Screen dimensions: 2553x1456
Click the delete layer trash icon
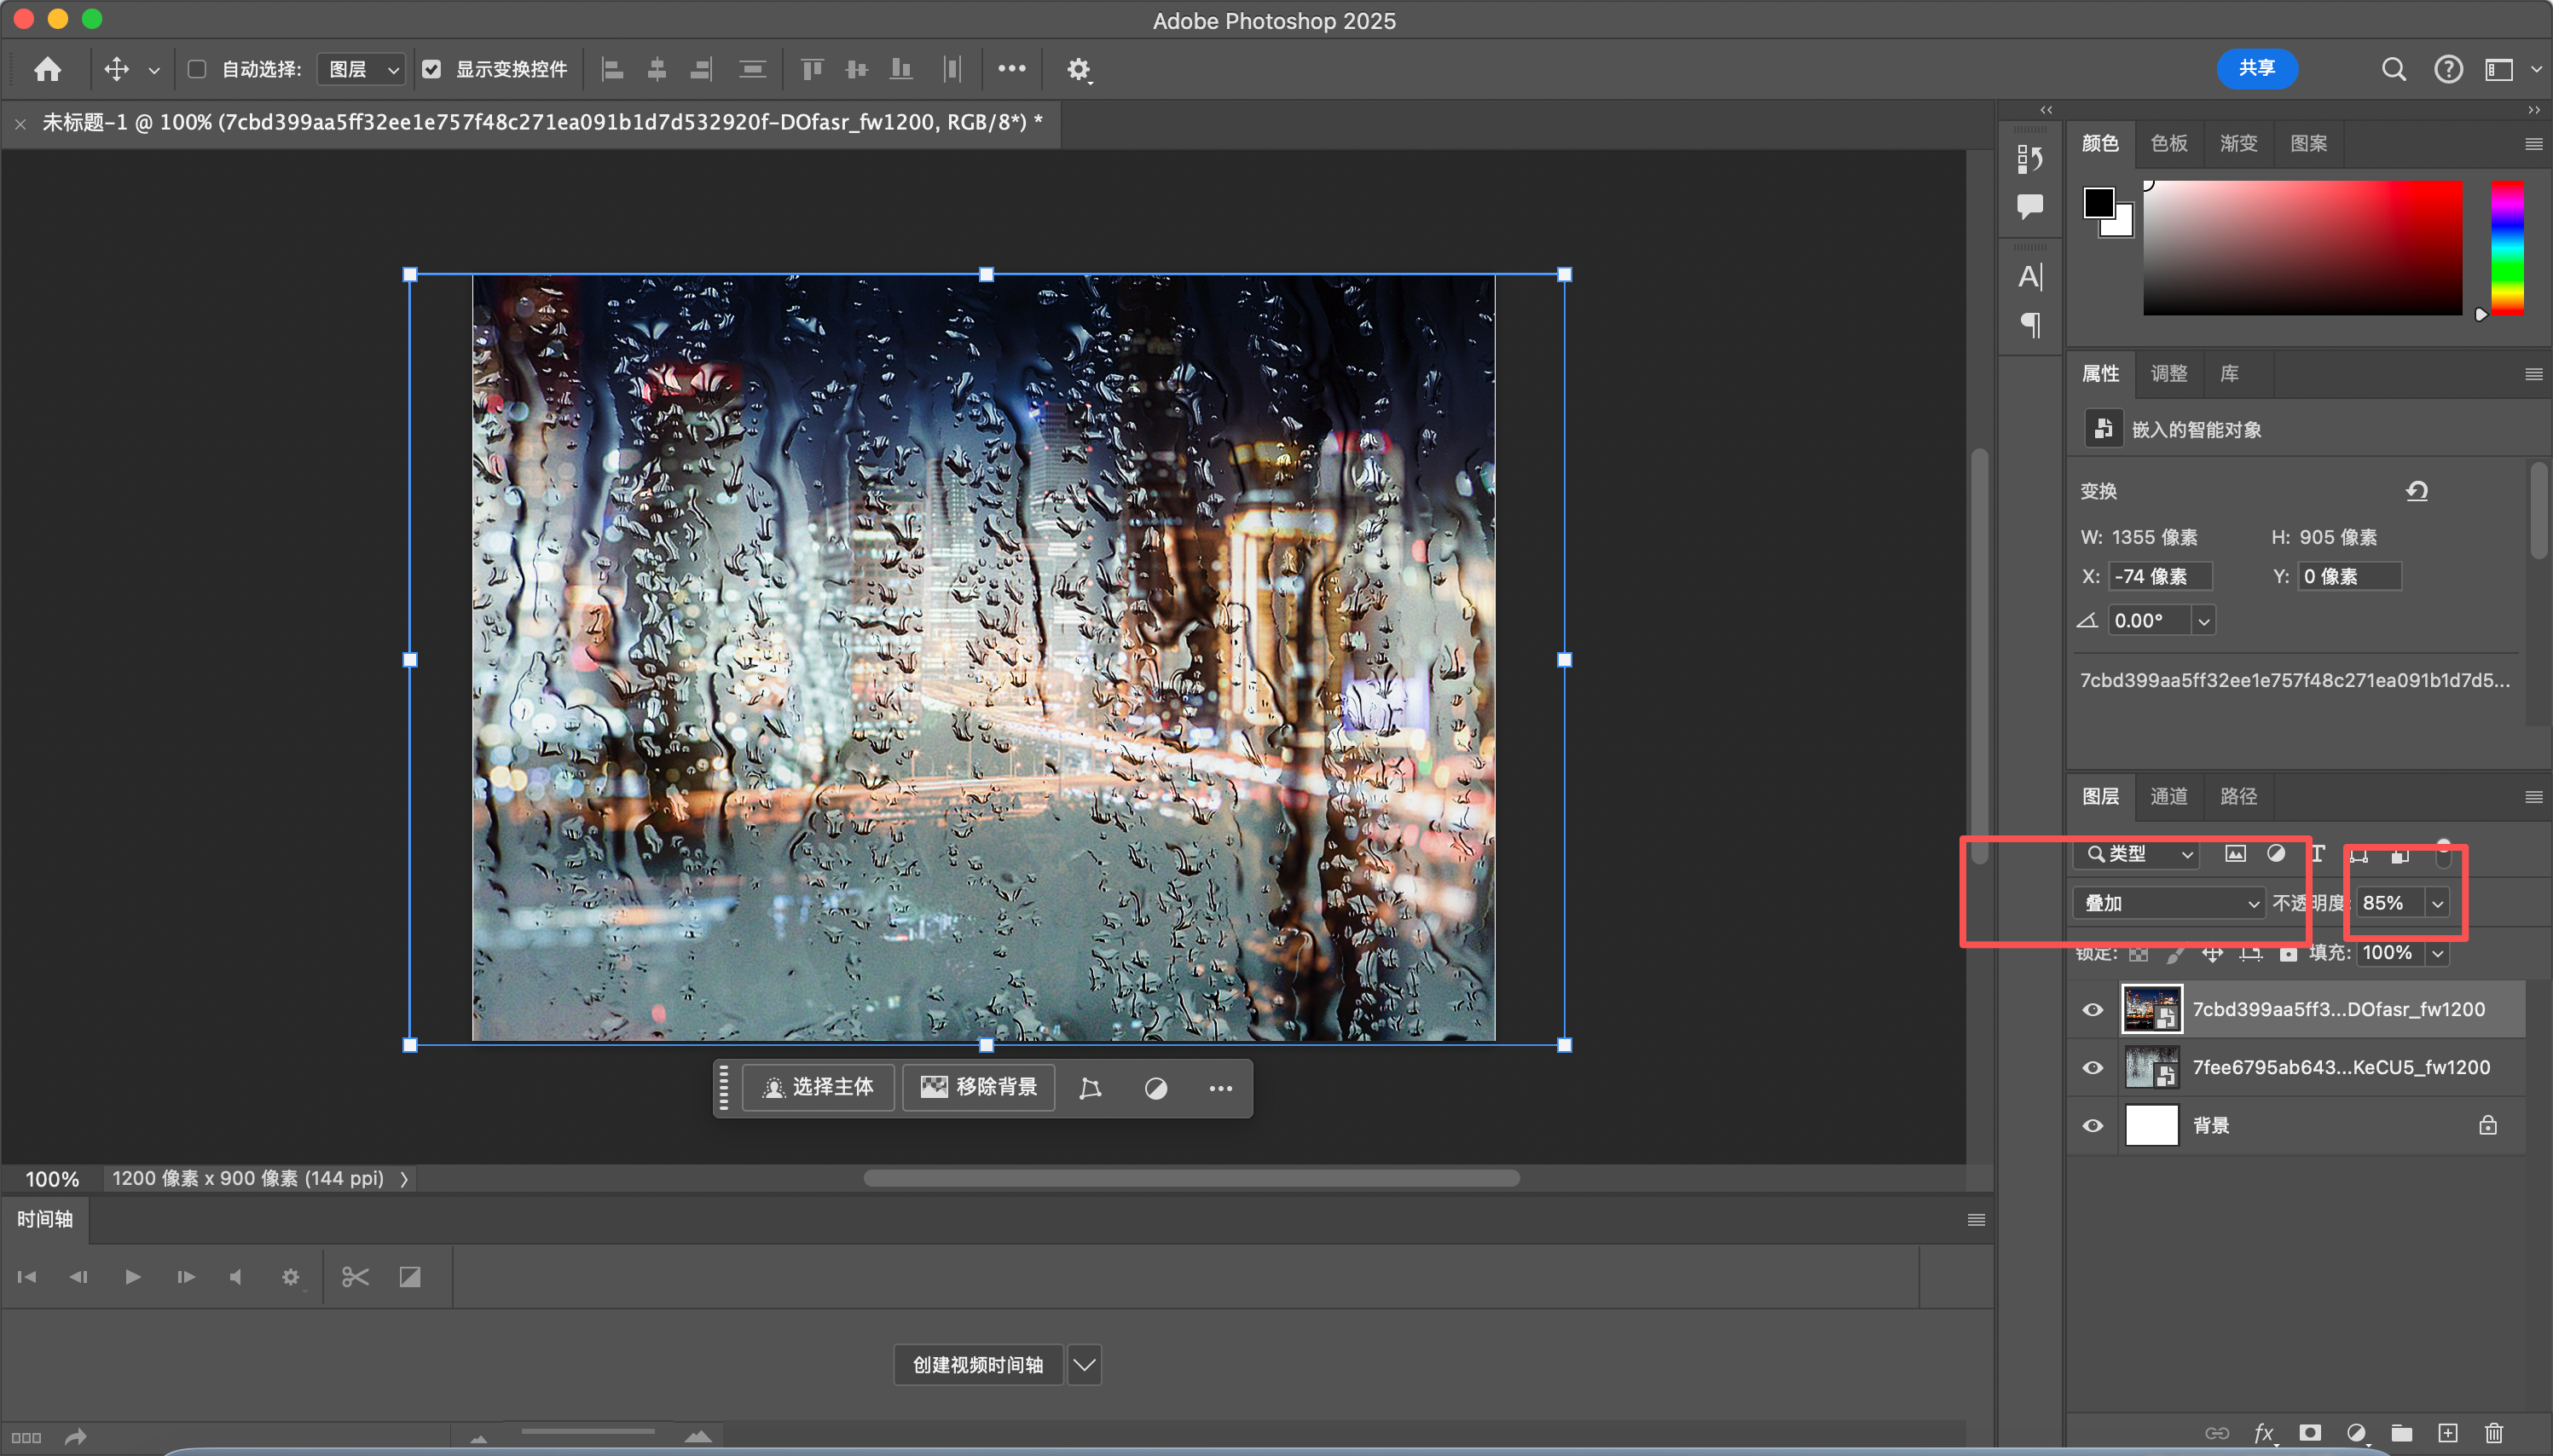[2493, 1433]
